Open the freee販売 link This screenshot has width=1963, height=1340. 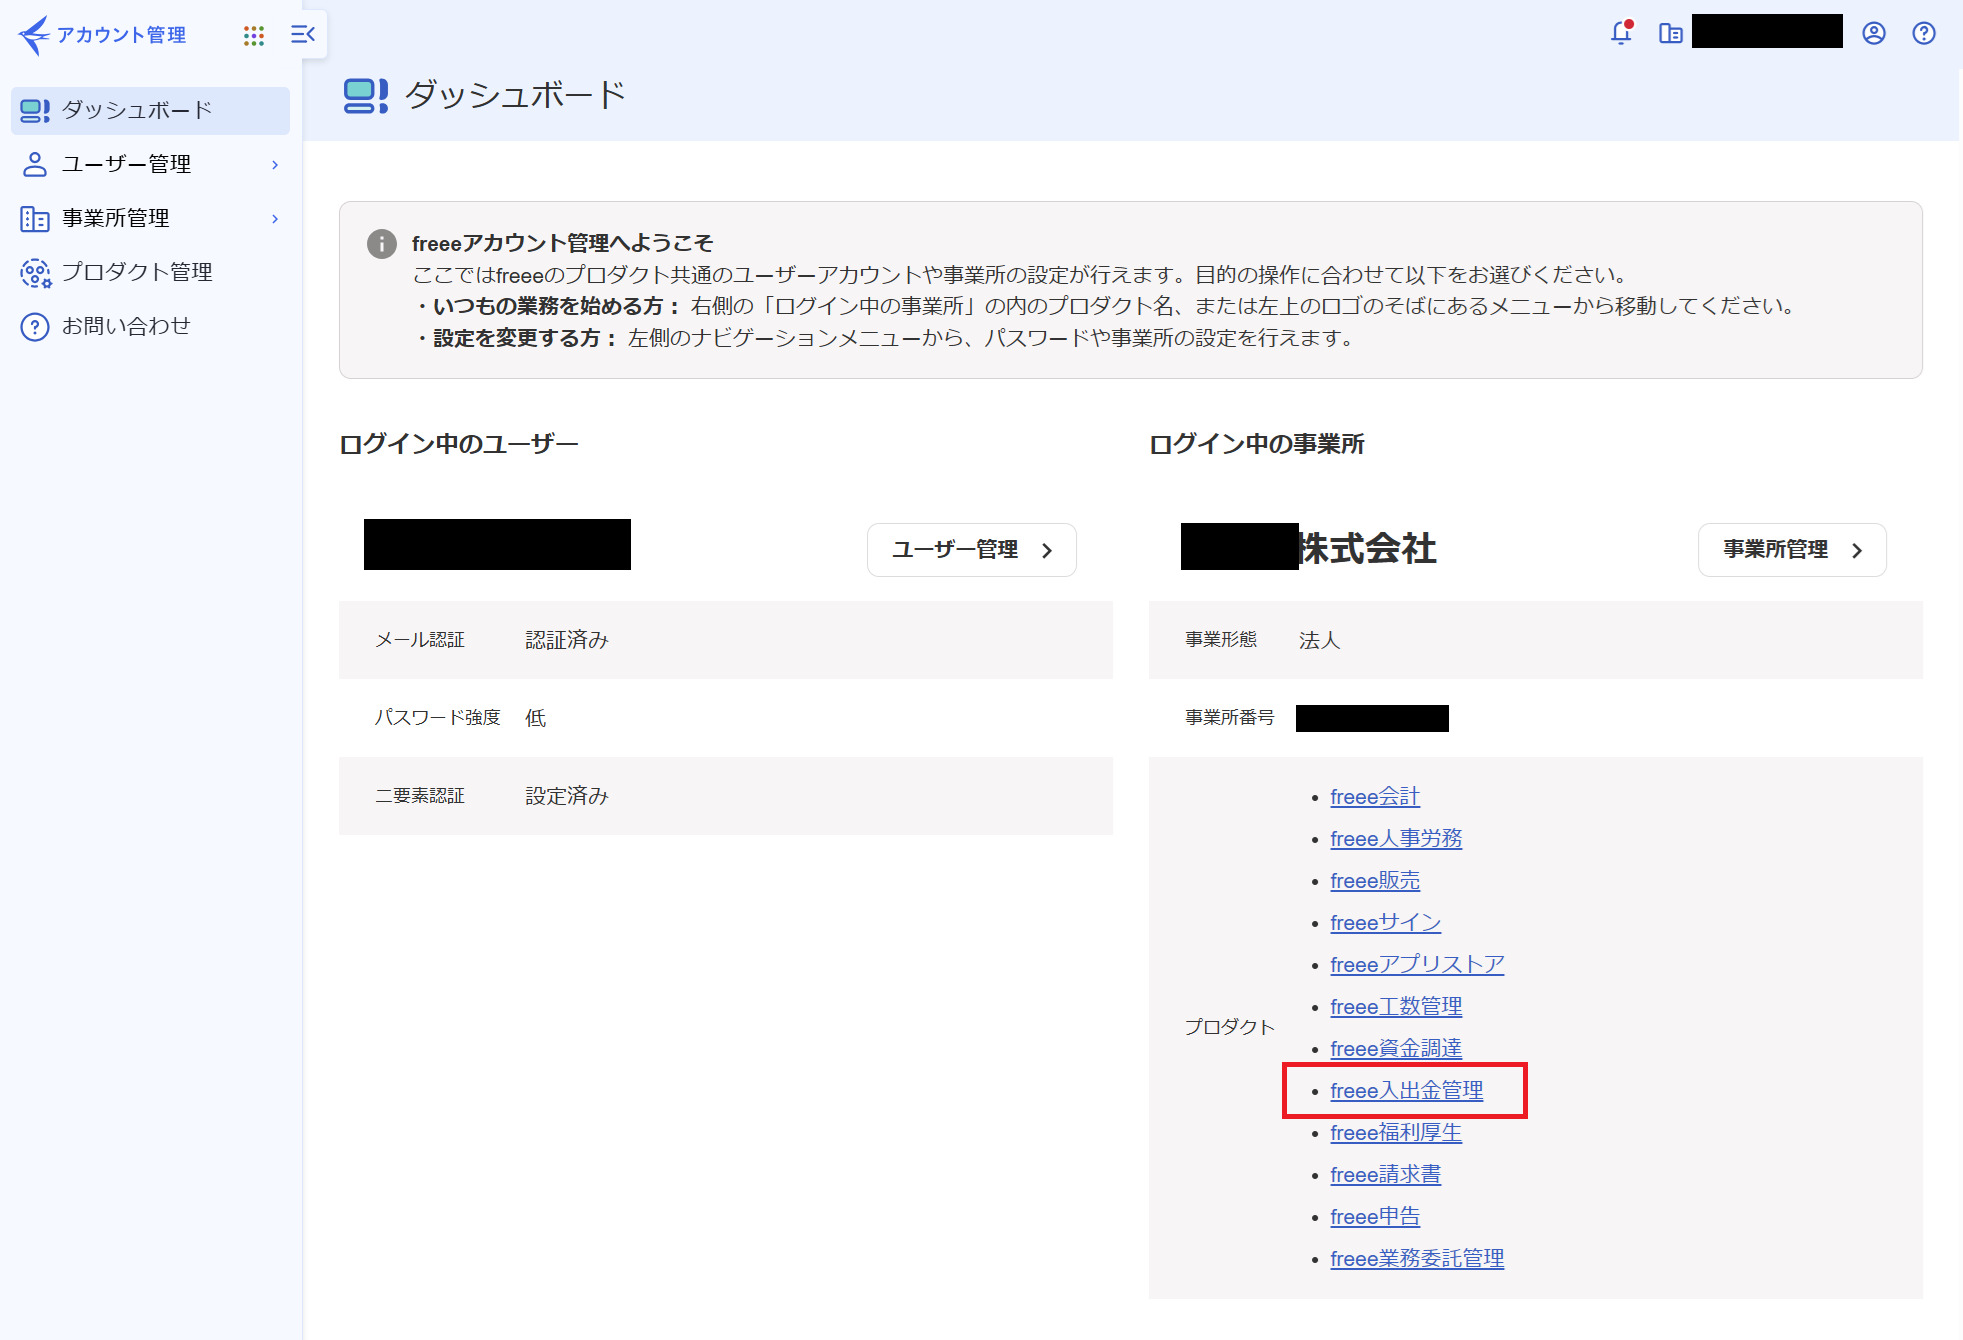coord(1375,881)
